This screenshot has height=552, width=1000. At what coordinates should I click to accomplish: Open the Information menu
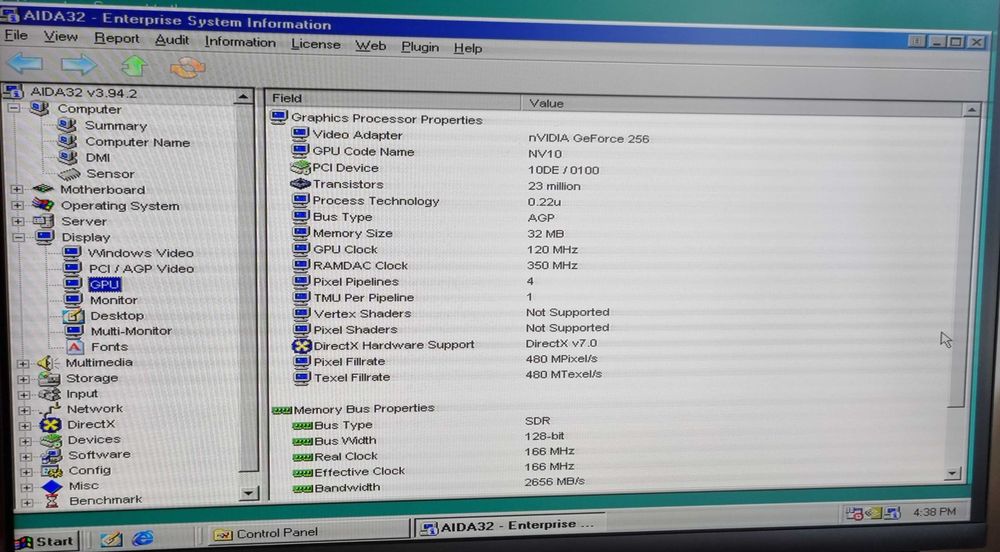tap(240, 42)
